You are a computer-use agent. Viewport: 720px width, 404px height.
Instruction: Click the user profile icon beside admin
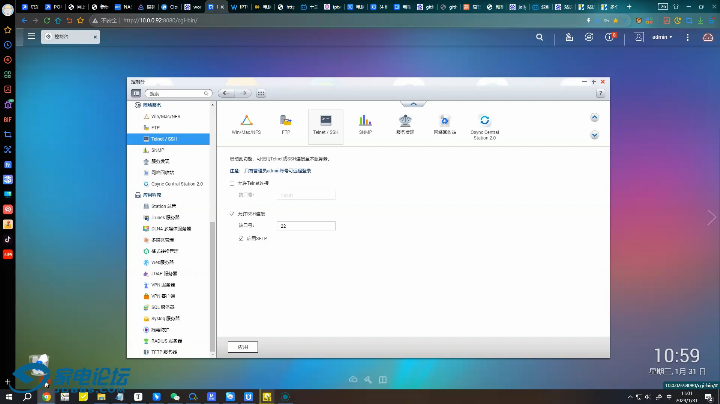tap(639, 37)
